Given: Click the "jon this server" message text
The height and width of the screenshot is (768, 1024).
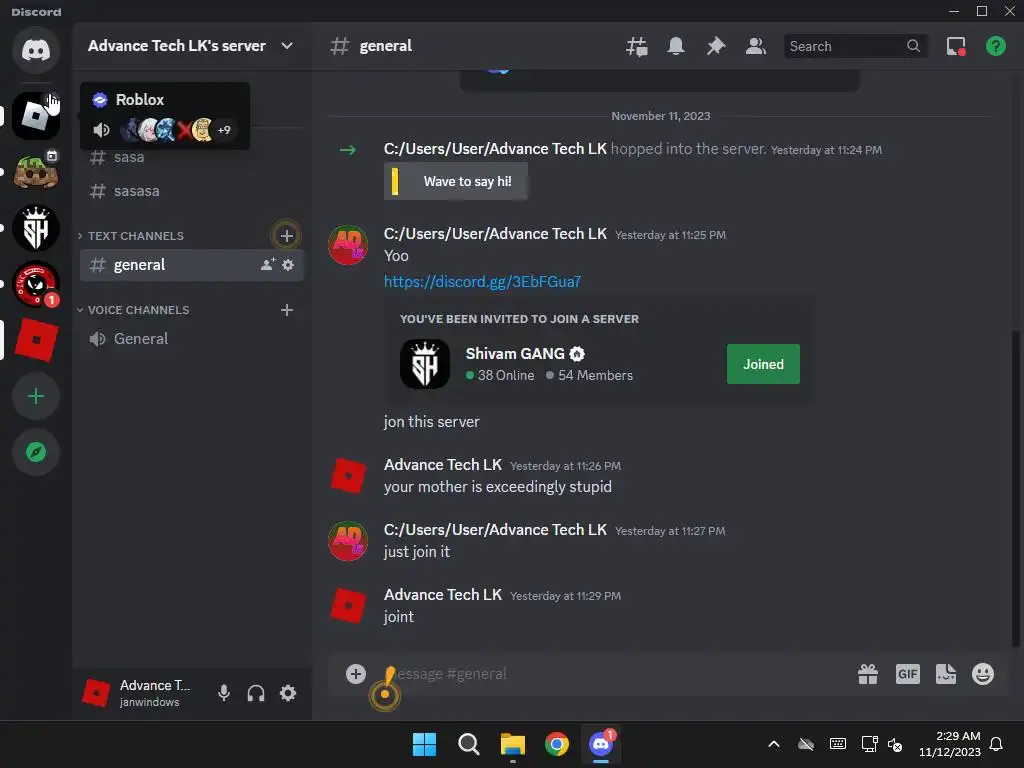Looking at the screenshot, I should point(432,422).
